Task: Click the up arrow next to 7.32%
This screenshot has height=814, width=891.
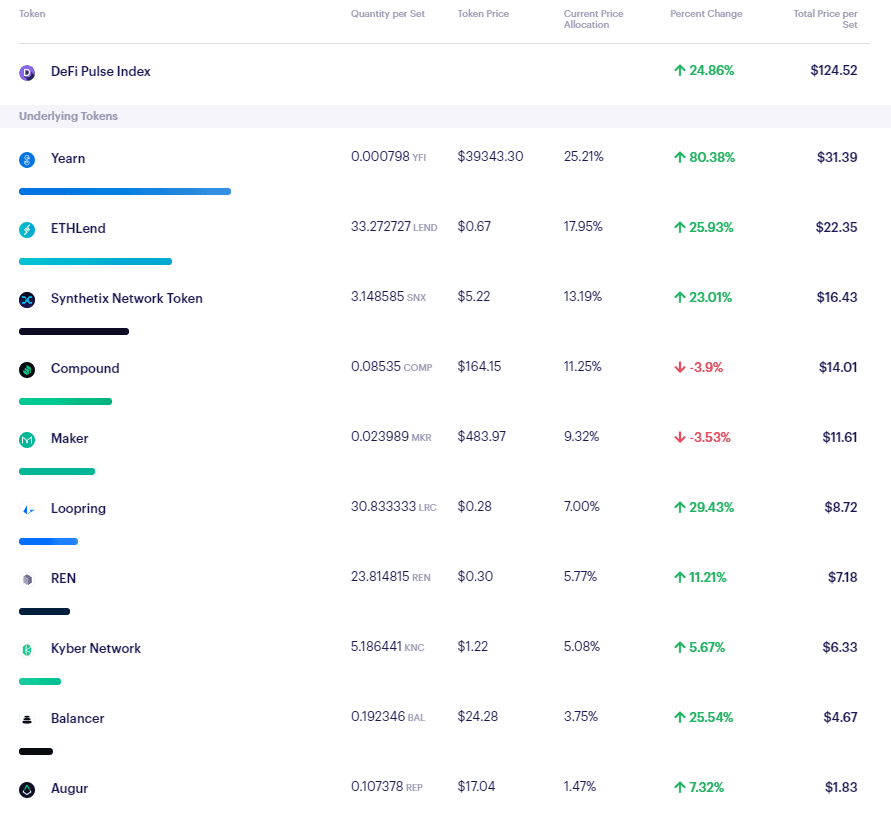Action: (680, 787)
